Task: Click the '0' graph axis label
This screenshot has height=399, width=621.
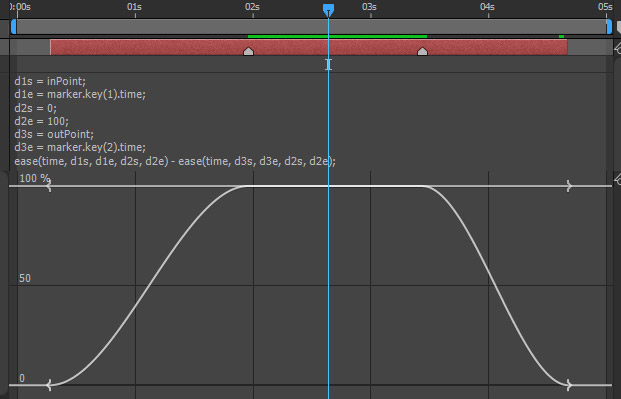Action: click(x=22, y=378)
